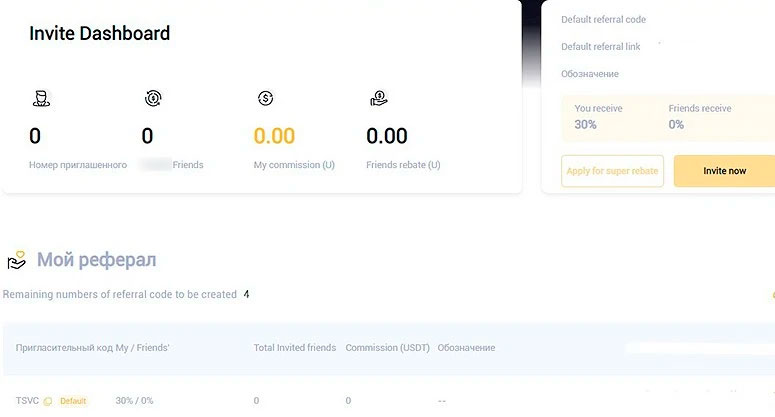
Task: Click the My commission 0.00 value
Action: tap(274, 136)
